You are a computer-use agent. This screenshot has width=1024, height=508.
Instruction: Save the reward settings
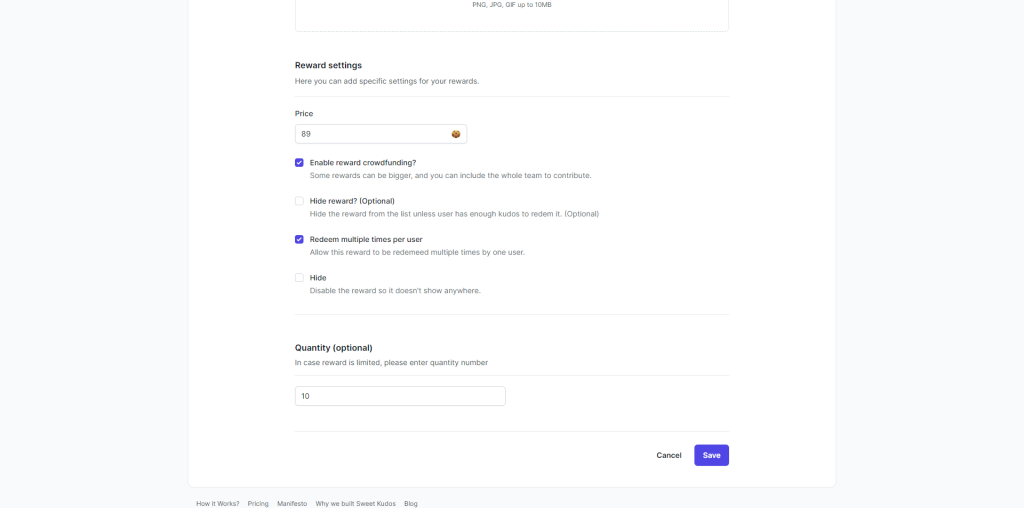(711, 455)
